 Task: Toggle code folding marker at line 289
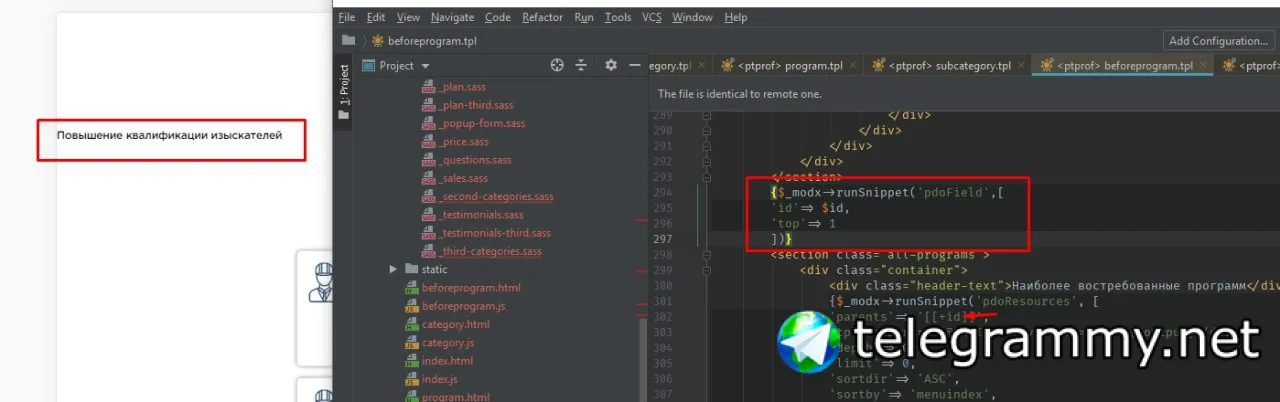click(706, 114)
